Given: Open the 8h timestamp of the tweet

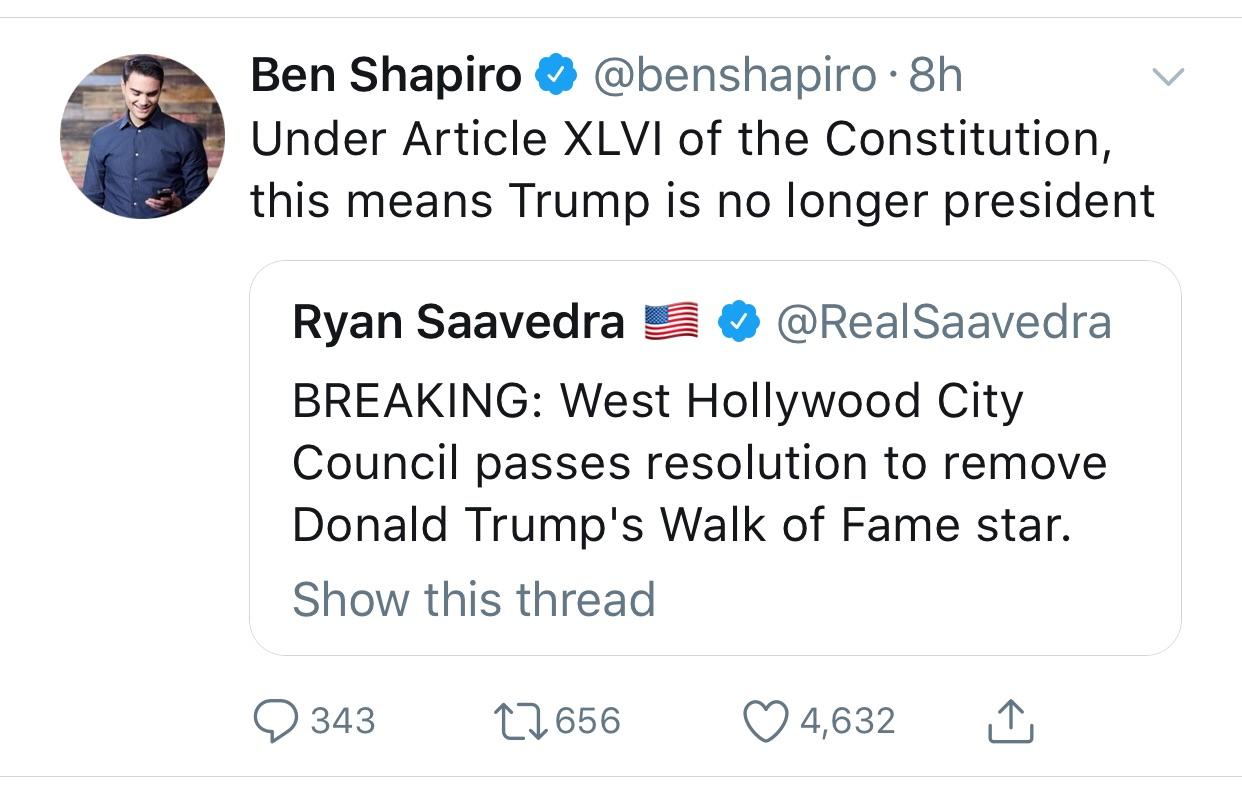Looking at the screenshot, I should (x=934, y=76).
